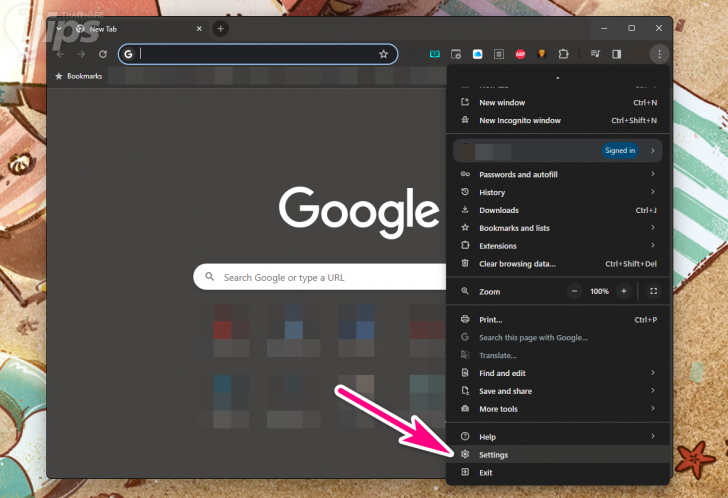Click the Google G icon in address bar

(x=129, y=54)
